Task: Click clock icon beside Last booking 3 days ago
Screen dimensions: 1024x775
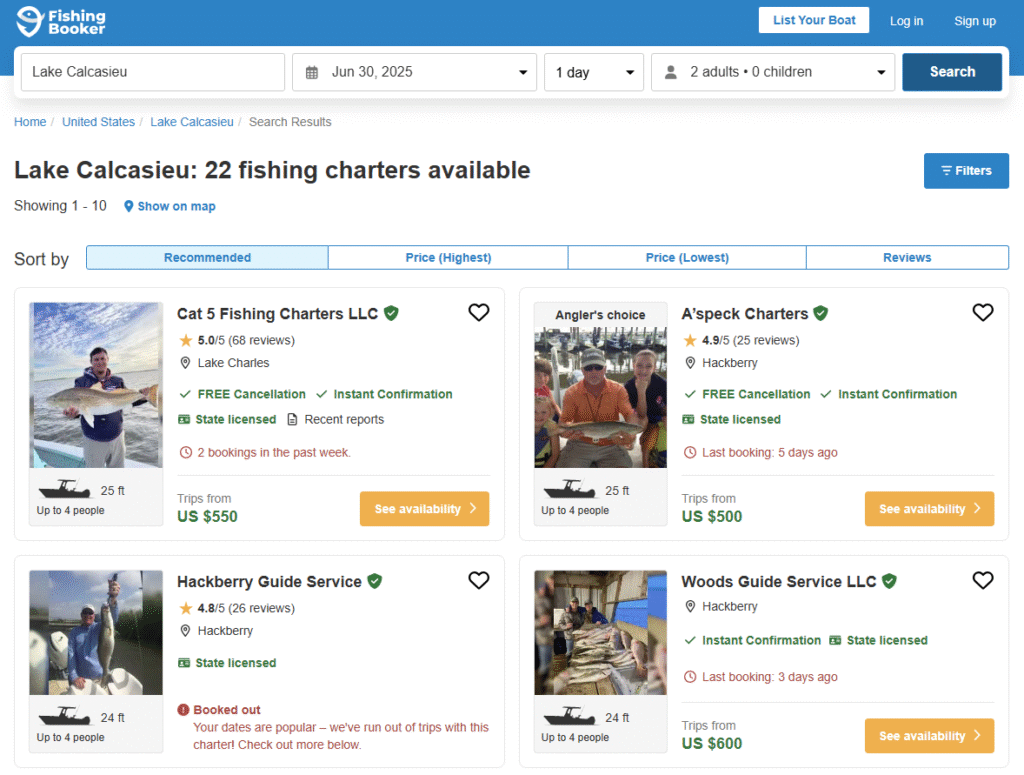Action: [690, 677]
